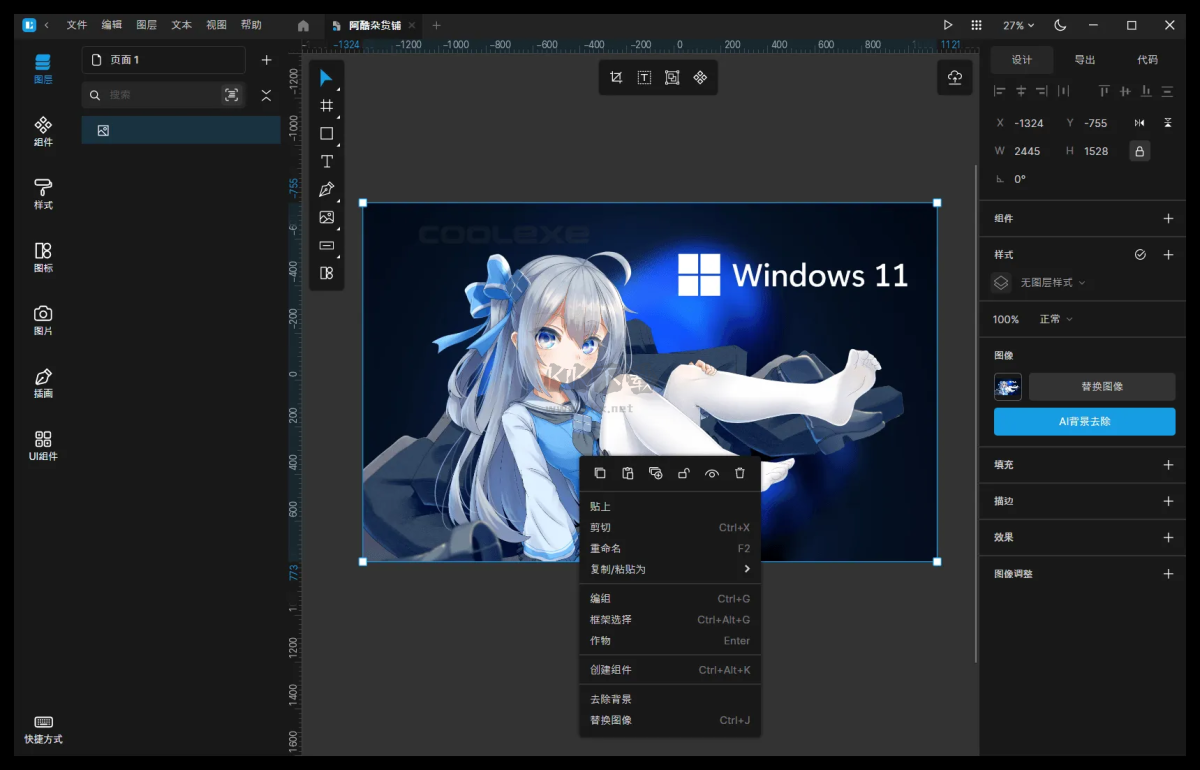Toggle the aspect ratio lock beside height
The image size is (1200, 770).
click(1139, 151)
